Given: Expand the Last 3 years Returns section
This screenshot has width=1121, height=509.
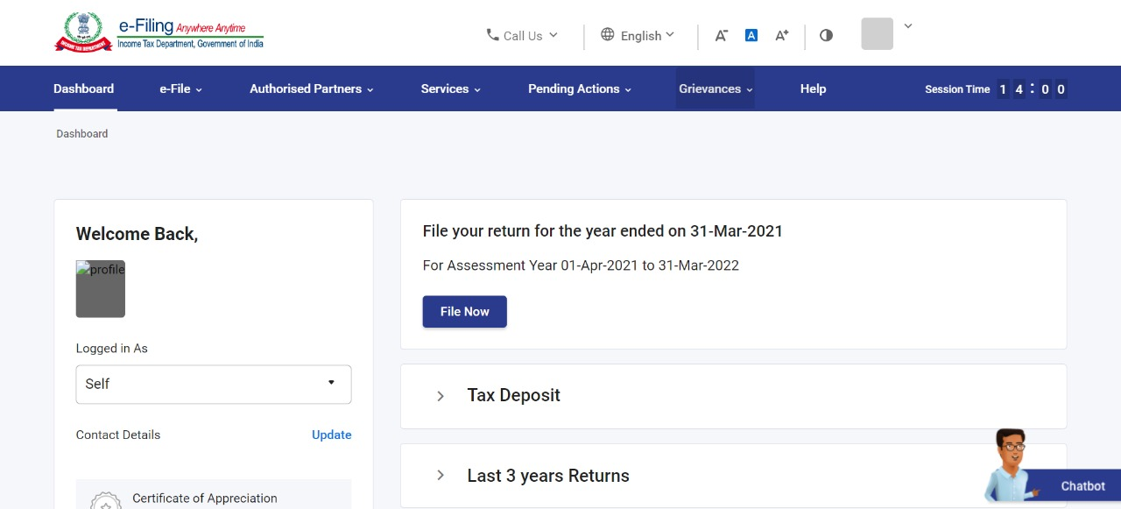Looking at the screenshot, I should click(x=441, y=476).
